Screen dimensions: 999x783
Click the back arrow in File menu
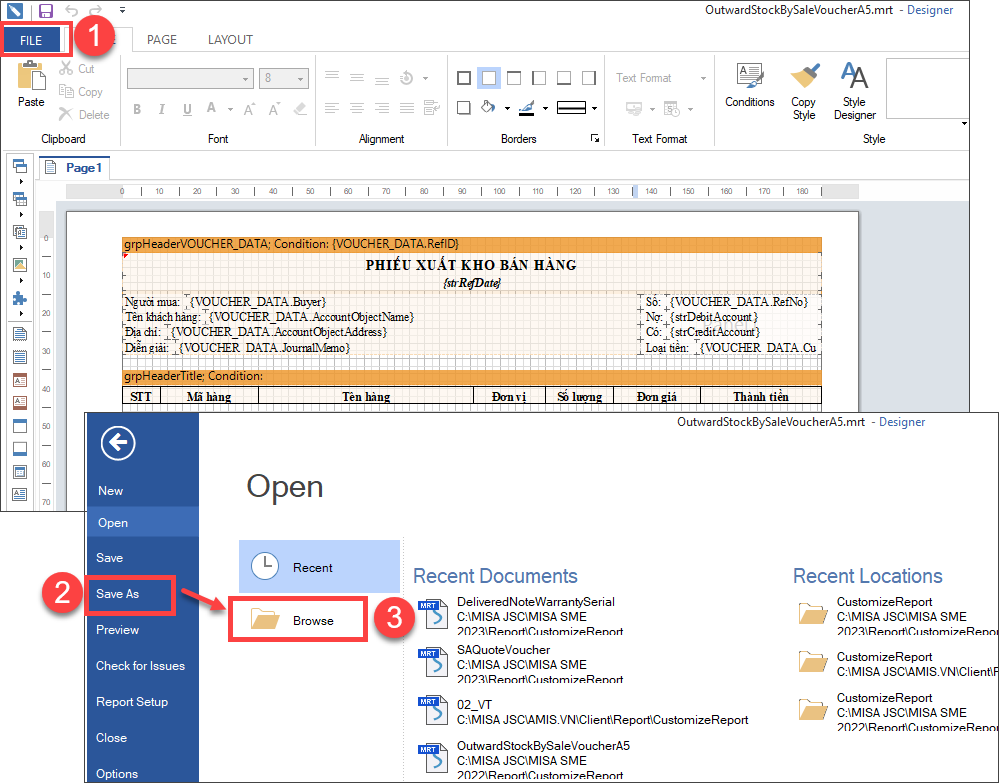point(118,443)
